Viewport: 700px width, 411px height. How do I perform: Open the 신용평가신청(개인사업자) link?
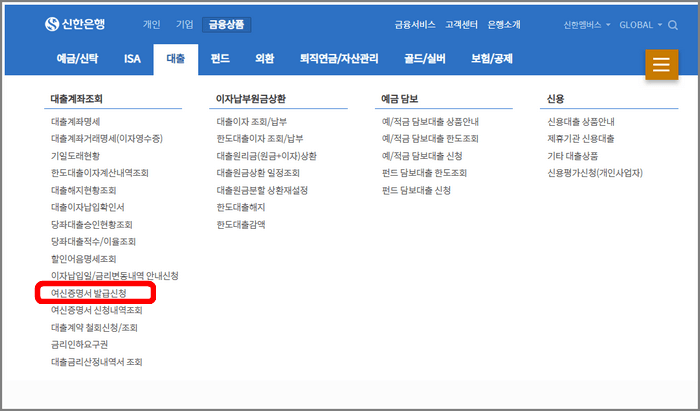click(595, 173)
